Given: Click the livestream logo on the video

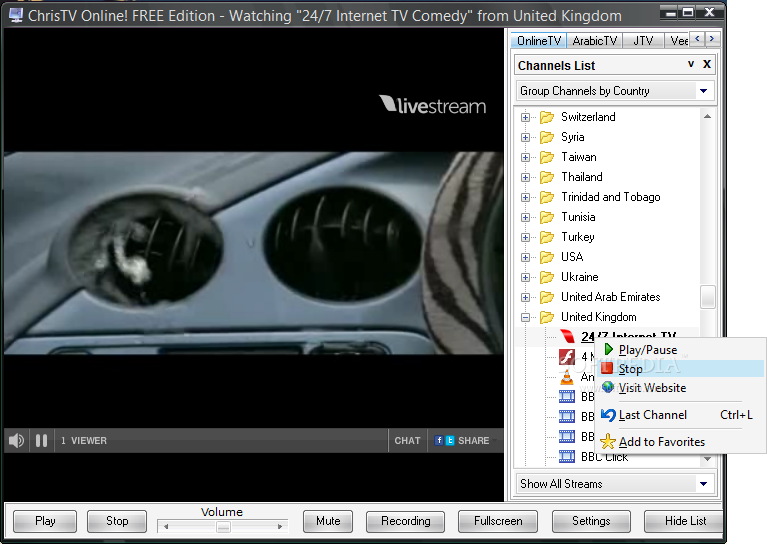Looking at the screenshot, I should coord(432,105).
